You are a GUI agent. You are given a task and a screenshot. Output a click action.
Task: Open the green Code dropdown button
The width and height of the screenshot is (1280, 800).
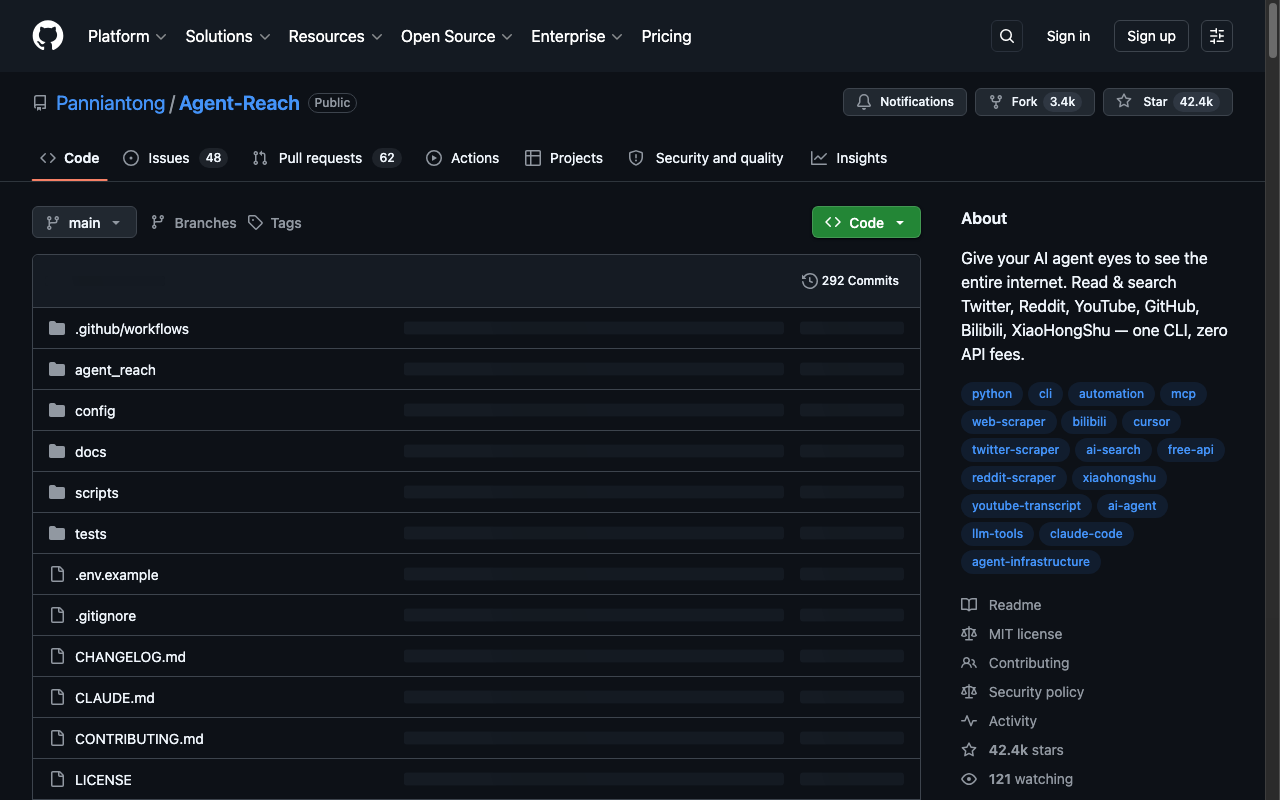pyautogui.click(x=866, y=222)
